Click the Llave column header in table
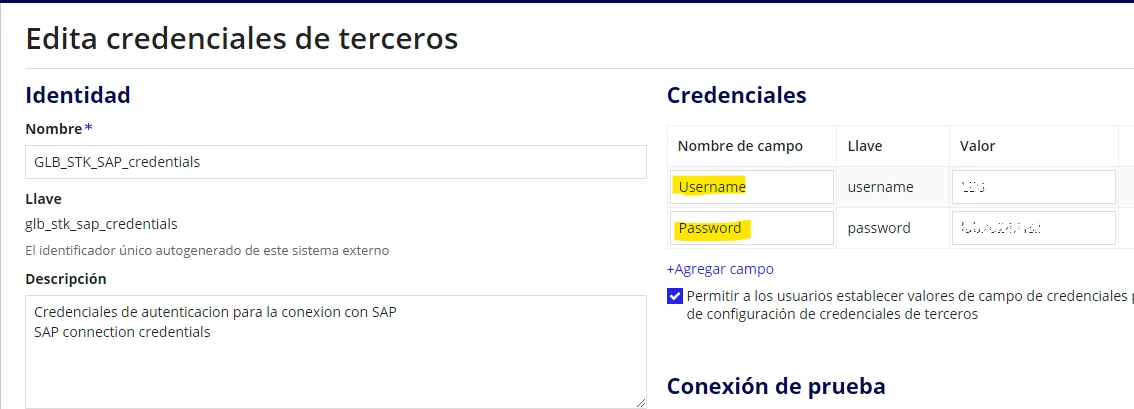 tap(865, 146)
